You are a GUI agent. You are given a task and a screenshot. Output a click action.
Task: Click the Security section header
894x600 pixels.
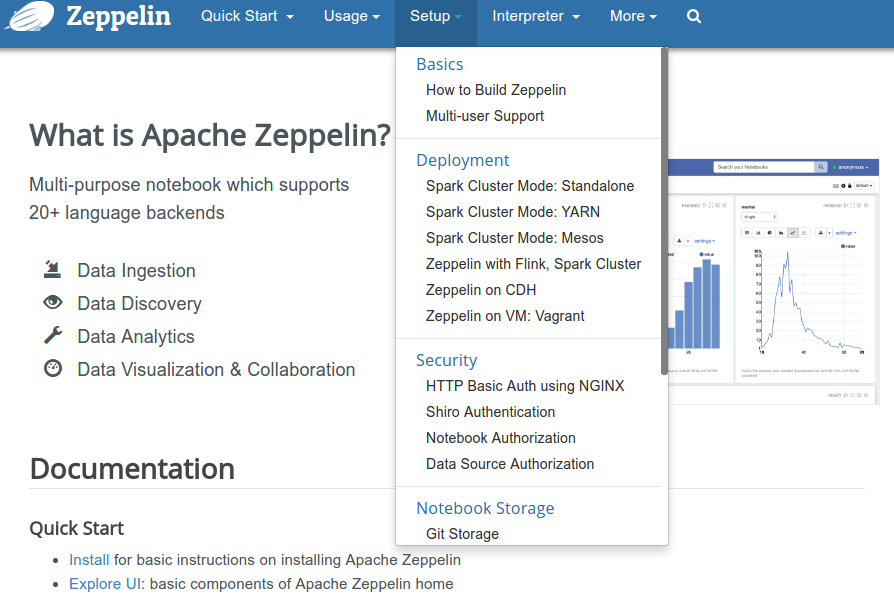pos(446,360)
